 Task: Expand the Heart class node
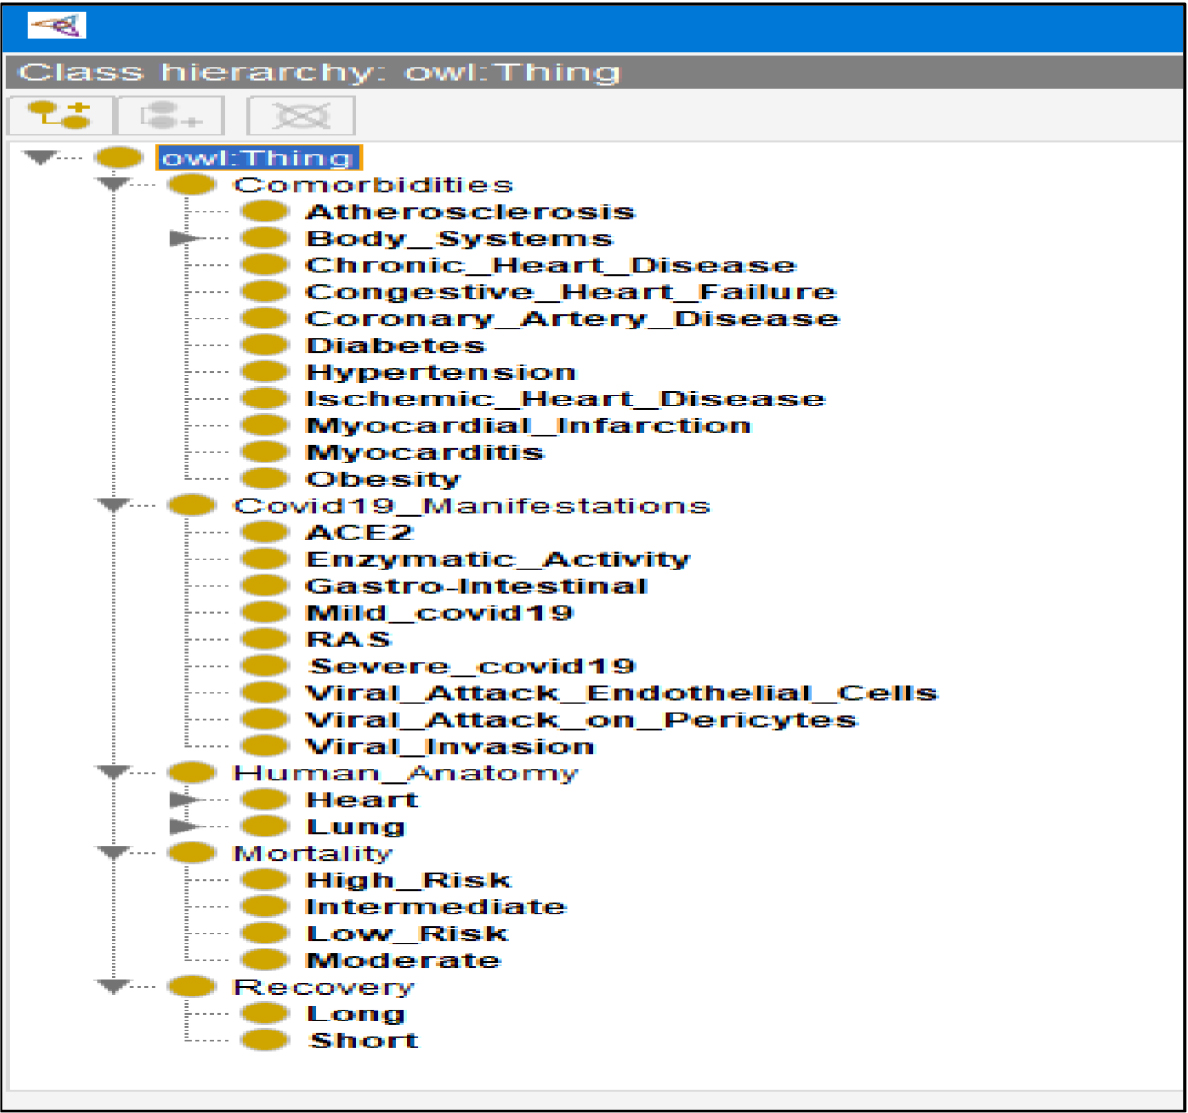point(183,800)
